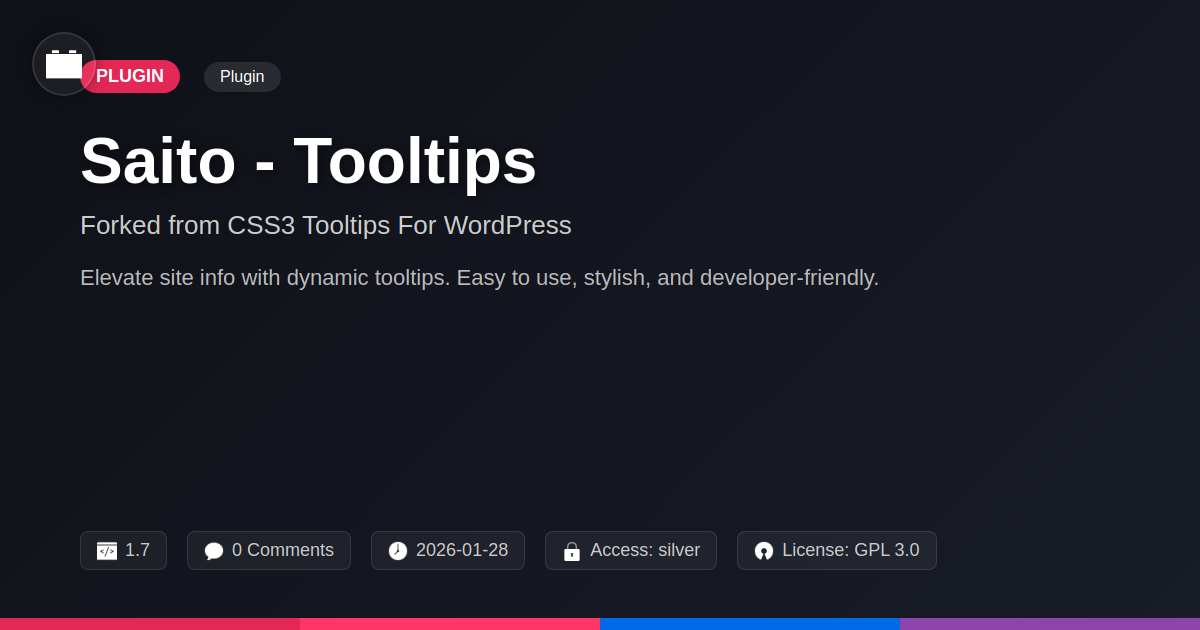1200x630 pixels.
Task: Select the 2026-01-28 date chip
Action: (448, 550)
